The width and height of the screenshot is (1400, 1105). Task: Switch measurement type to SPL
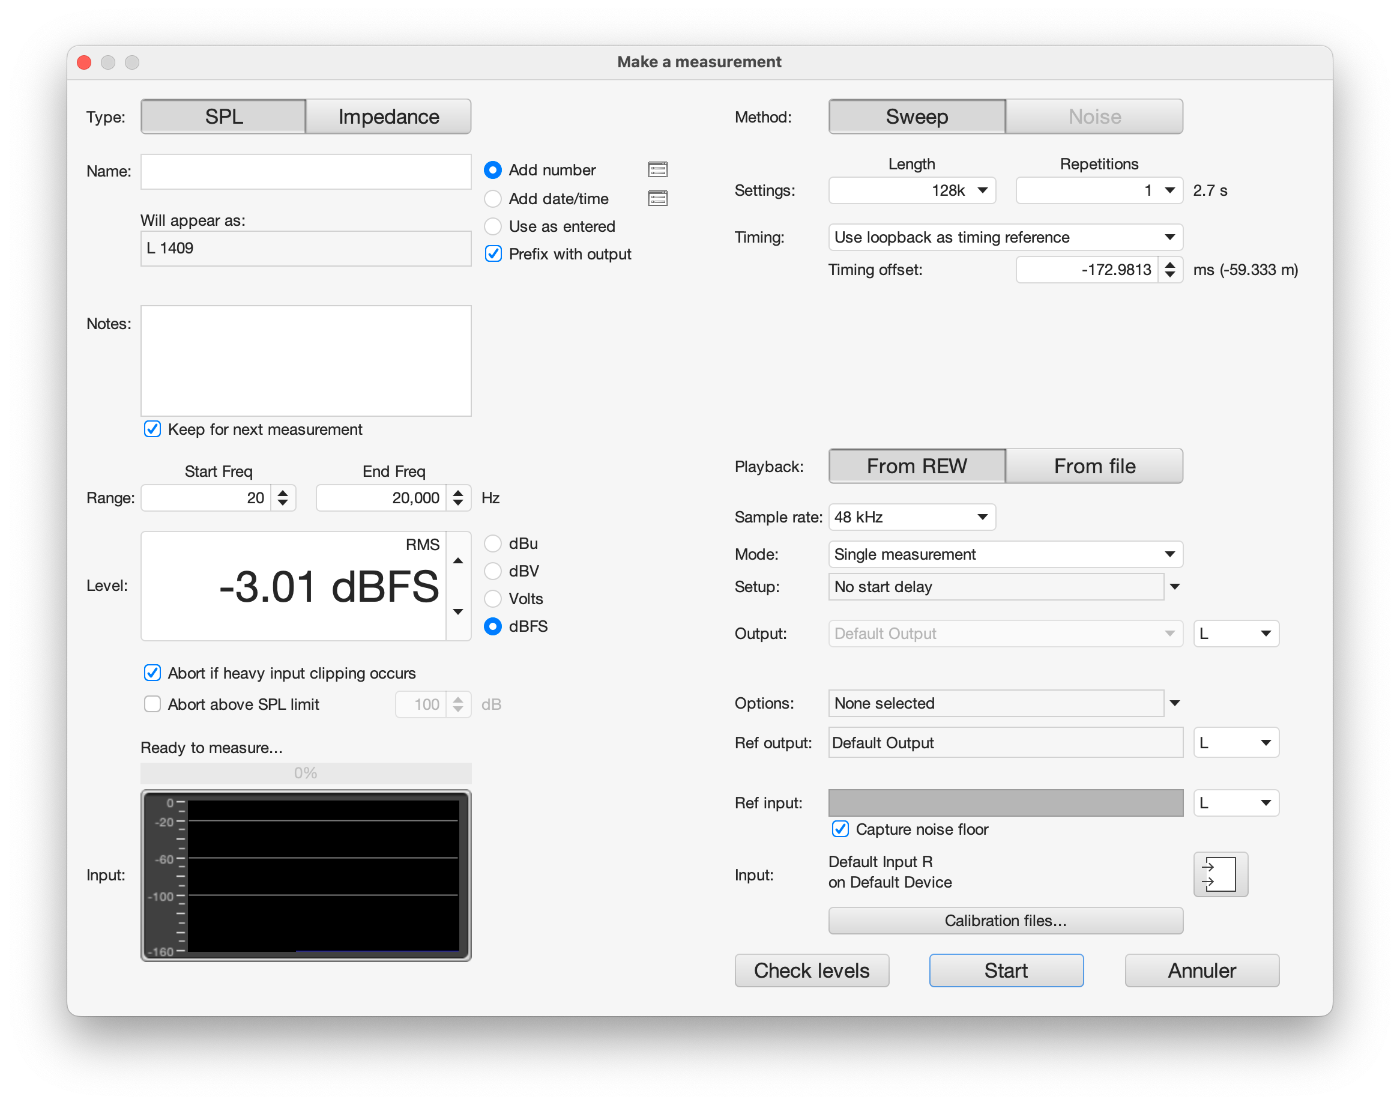pyautogui.click(x=224, y=116)
